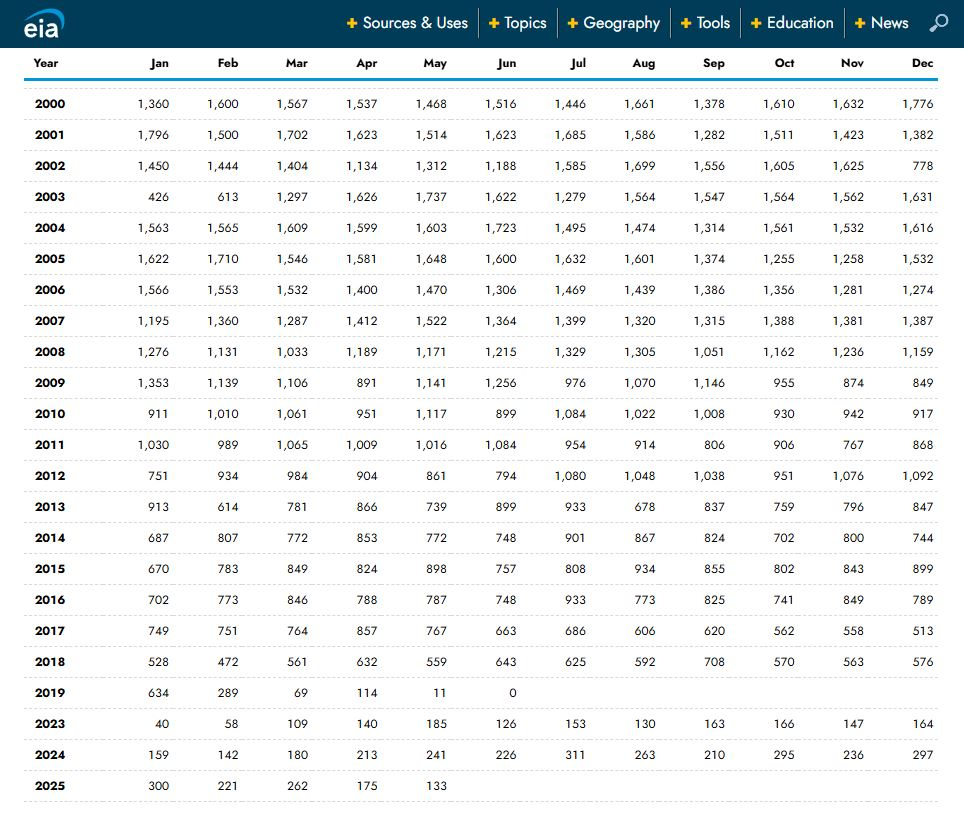Click the 0 value in 2019 Jun
Image resolution: width=964 pixels, height=823 pixels.
513,693
